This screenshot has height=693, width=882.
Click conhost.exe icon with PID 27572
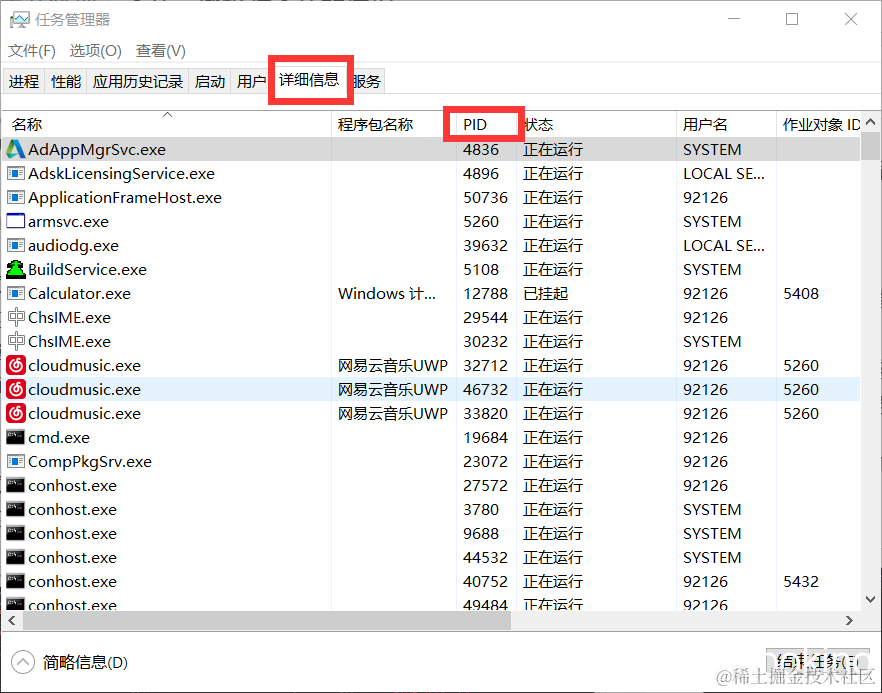15,485
